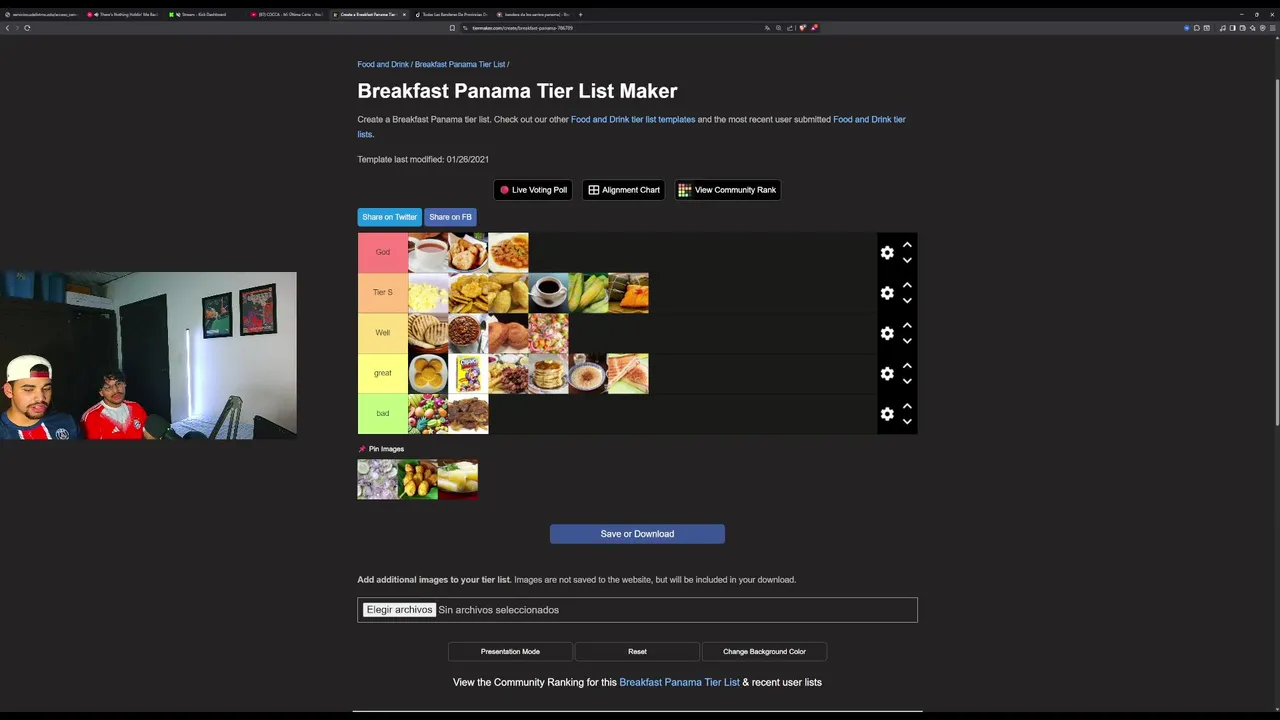Click the page vertical scrollbar
1280x720 pixels.
click(1277, 250)
